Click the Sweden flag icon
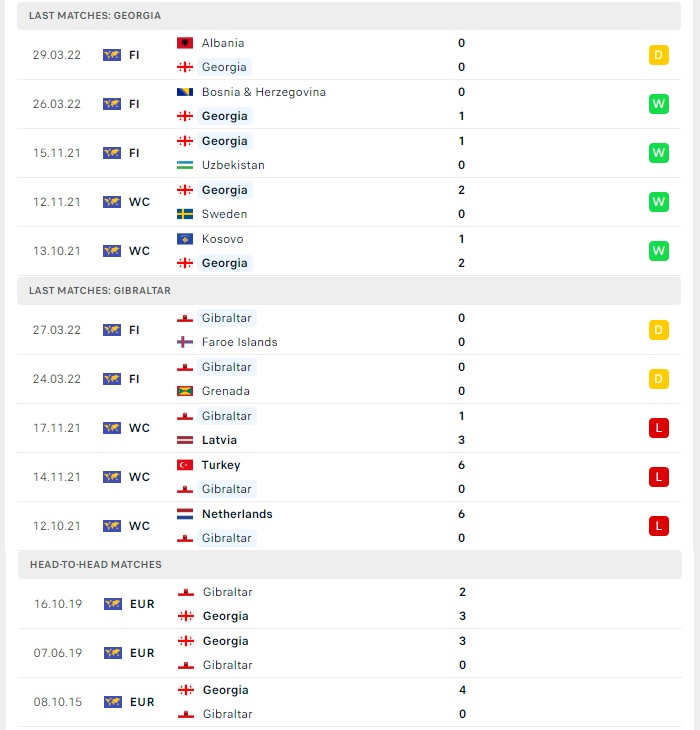Image resolution: width=700 pixels, height=730 pixels. (x=185, y=214)
